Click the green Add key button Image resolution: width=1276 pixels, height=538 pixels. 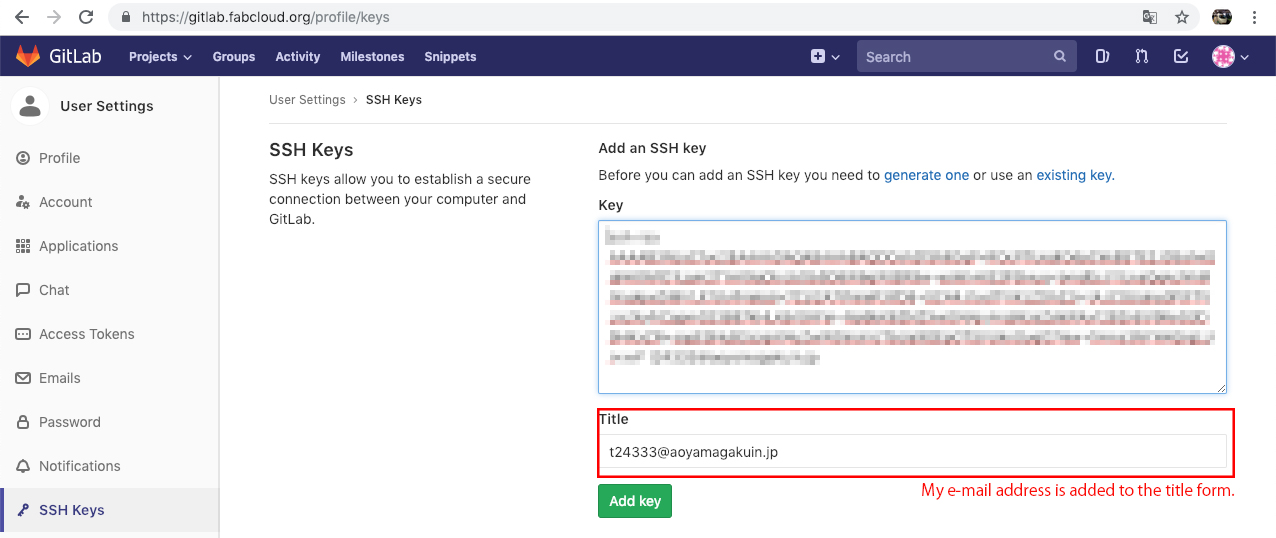pos(635,501)
